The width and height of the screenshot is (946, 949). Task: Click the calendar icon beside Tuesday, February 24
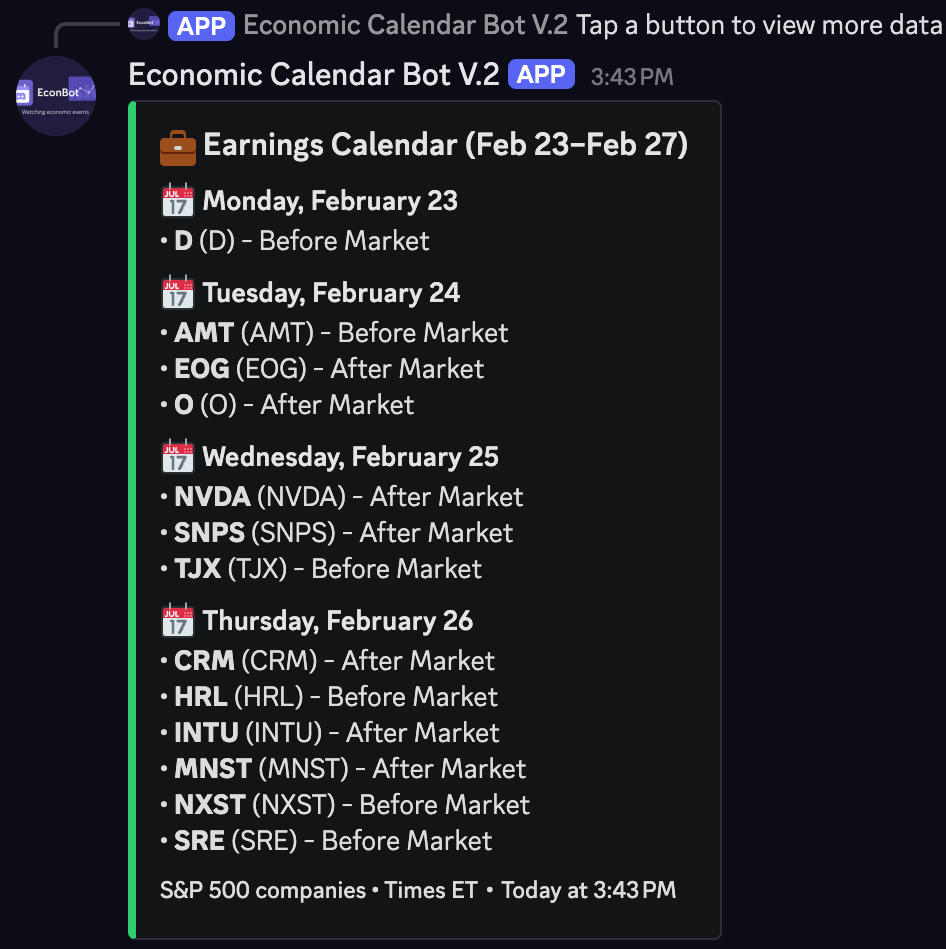tap(177, 291)
